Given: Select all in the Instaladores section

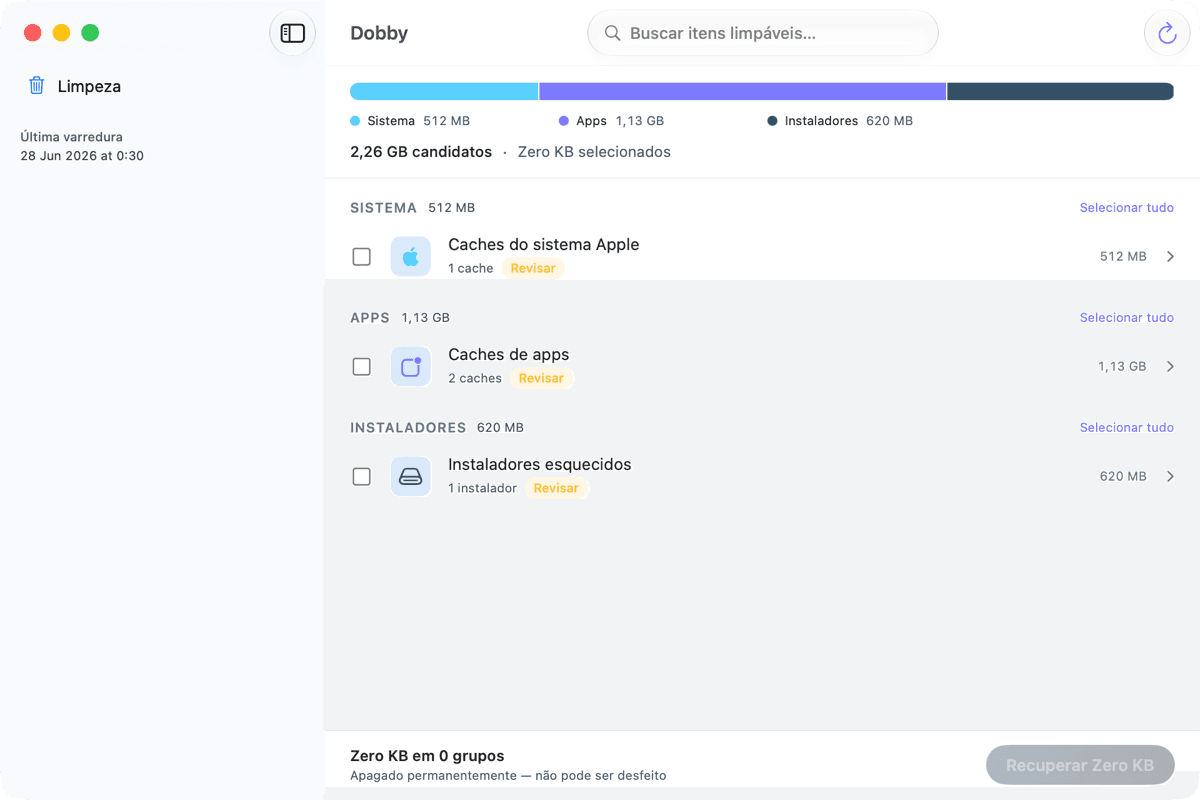Looking at the screenshot, I should click(x=1126, y=428).
